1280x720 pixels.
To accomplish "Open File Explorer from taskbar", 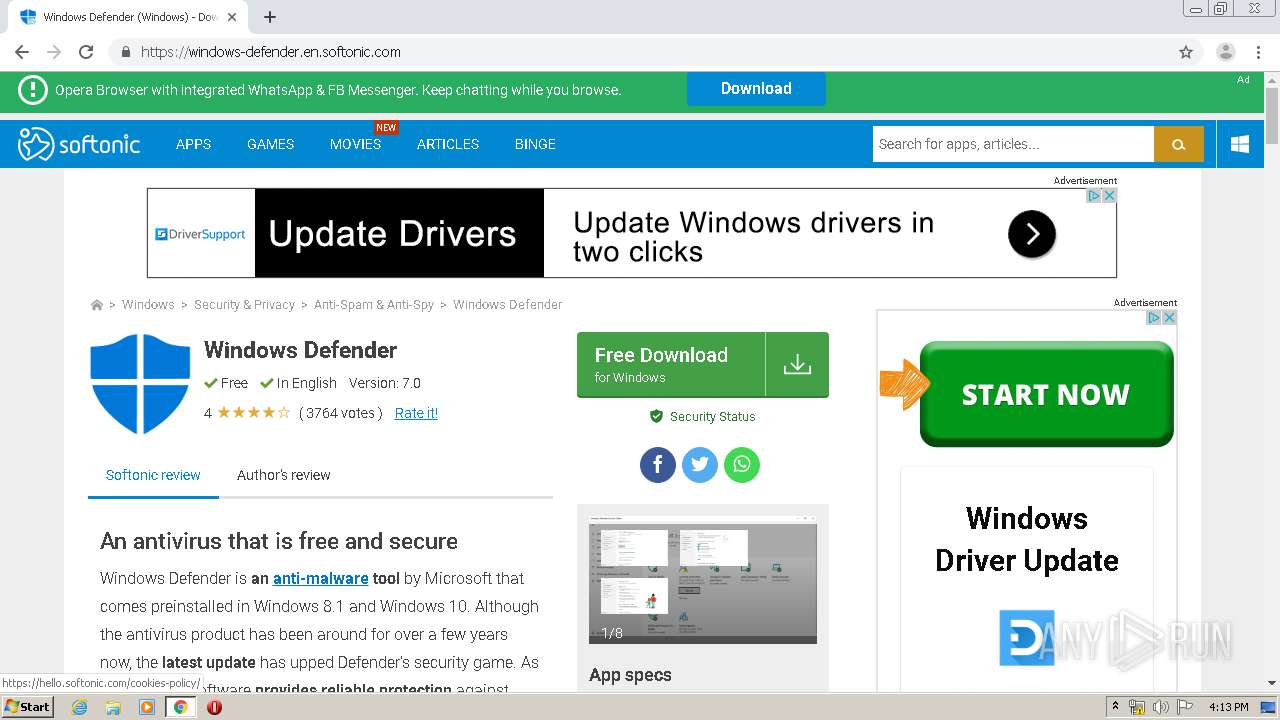I will tap(113, 707).
